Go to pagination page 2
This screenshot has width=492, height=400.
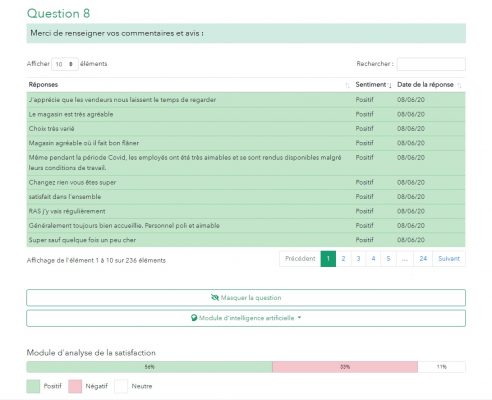click(x=343, y=259)
